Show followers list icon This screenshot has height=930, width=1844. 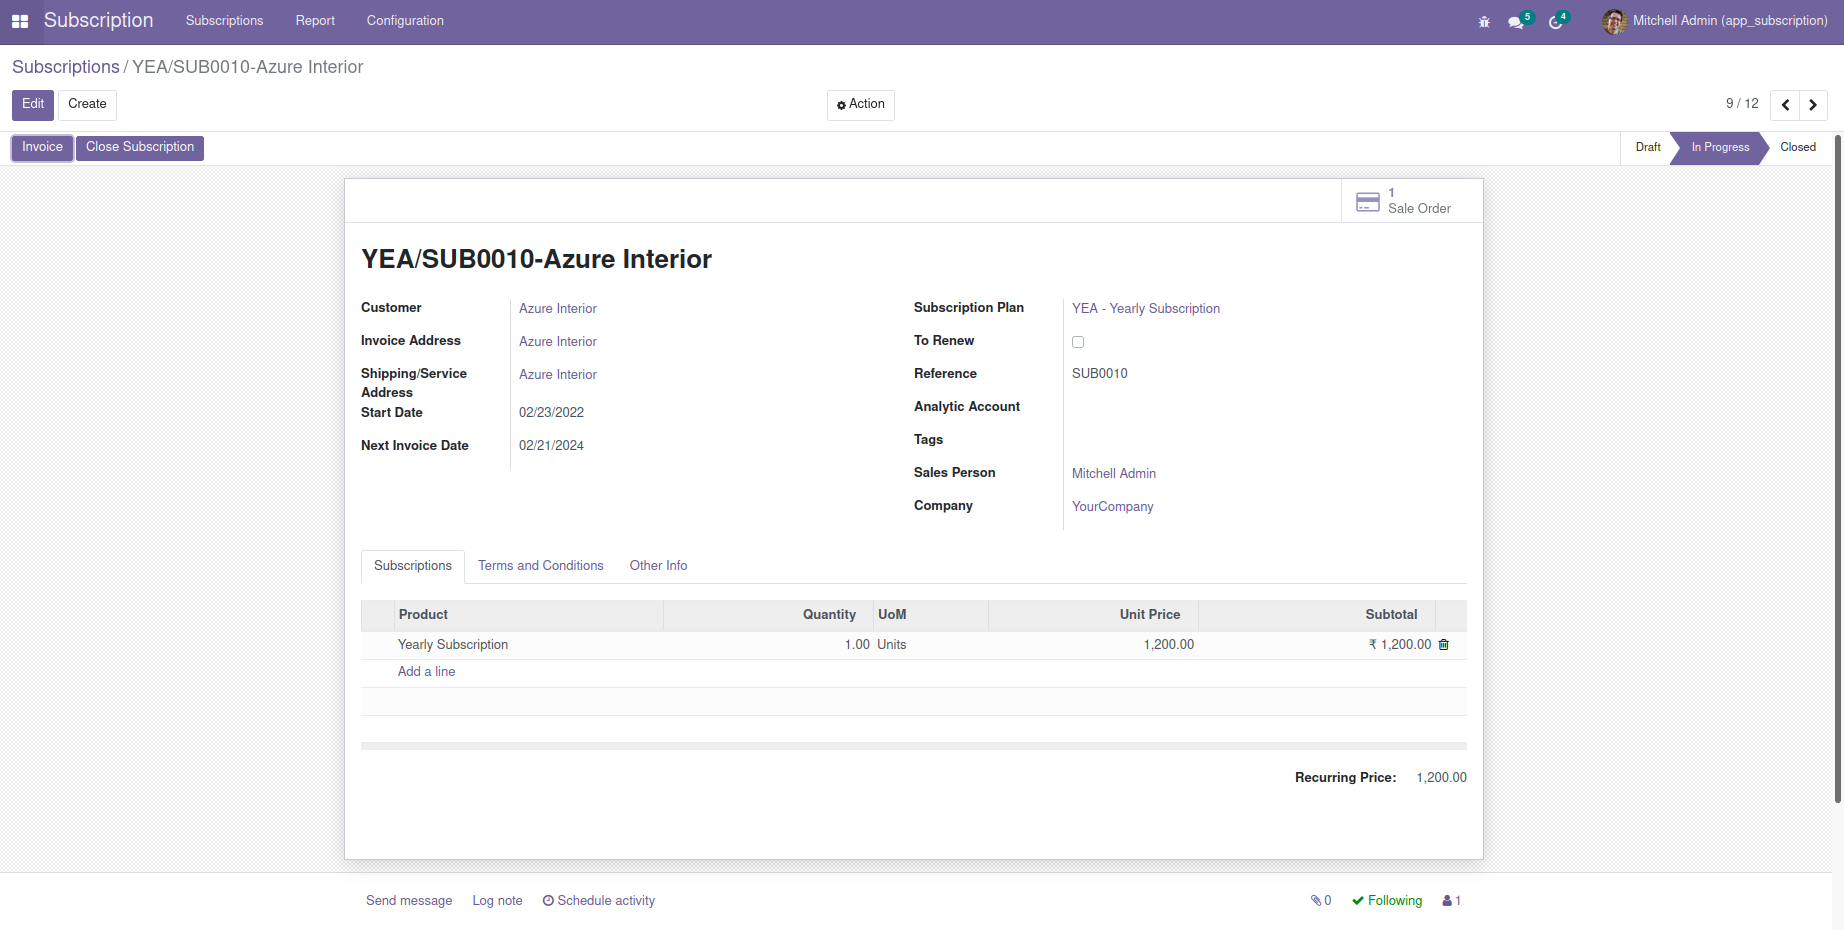[x=1452, y=901]
